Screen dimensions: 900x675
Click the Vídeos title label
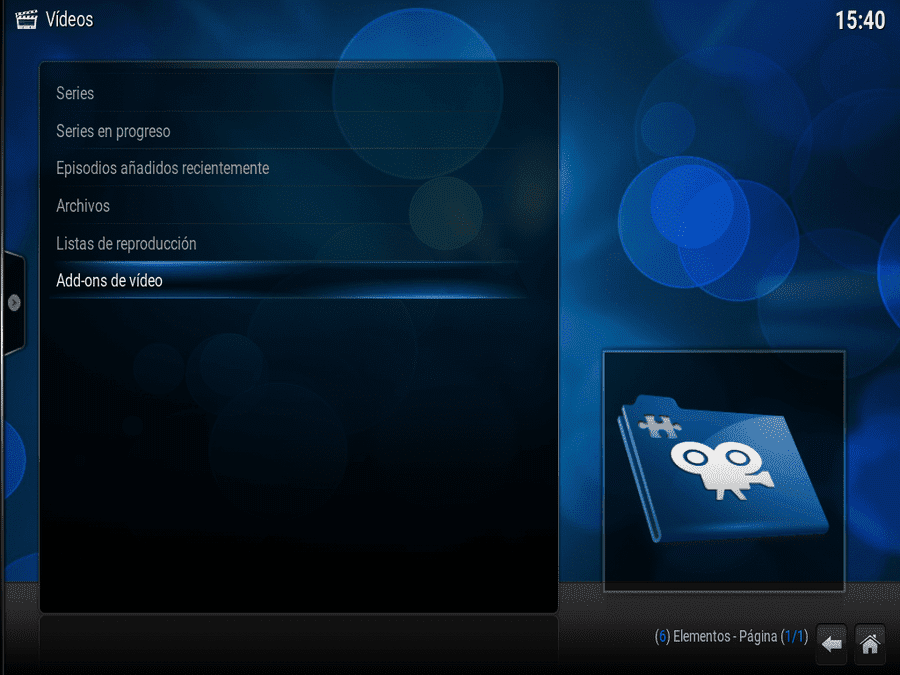(69, 20)
